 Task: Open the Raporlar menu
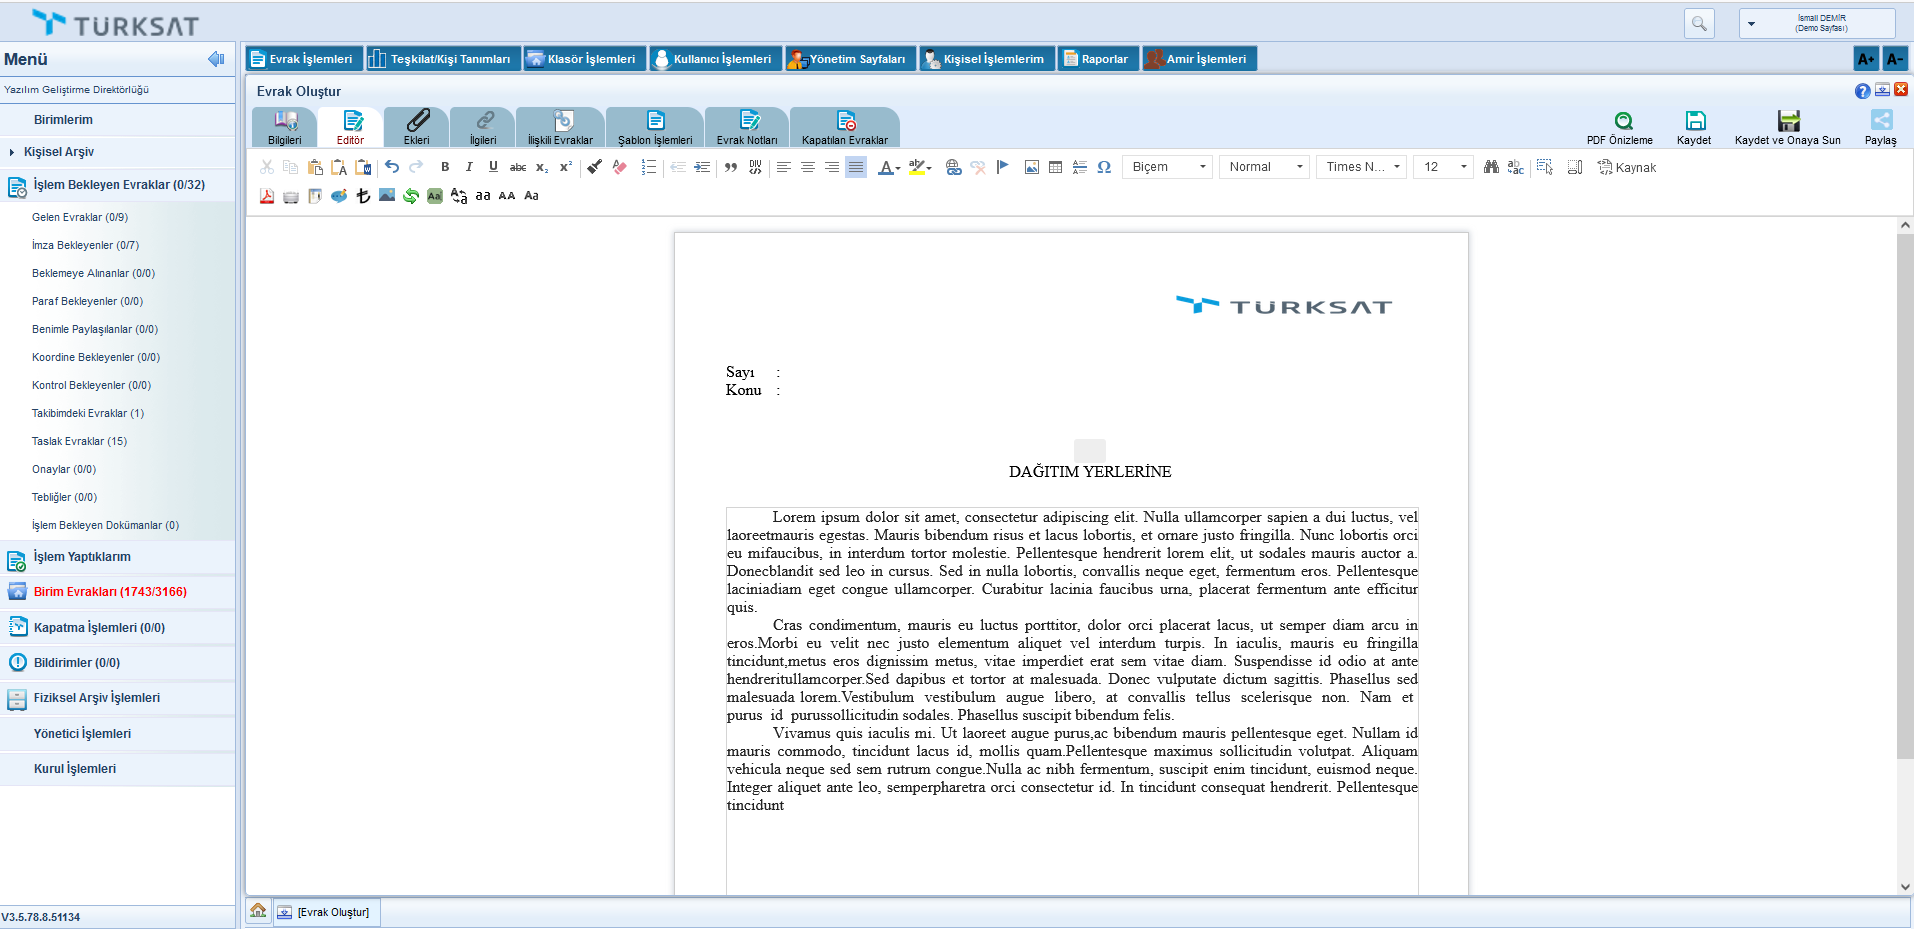(x=1097, y=59)
